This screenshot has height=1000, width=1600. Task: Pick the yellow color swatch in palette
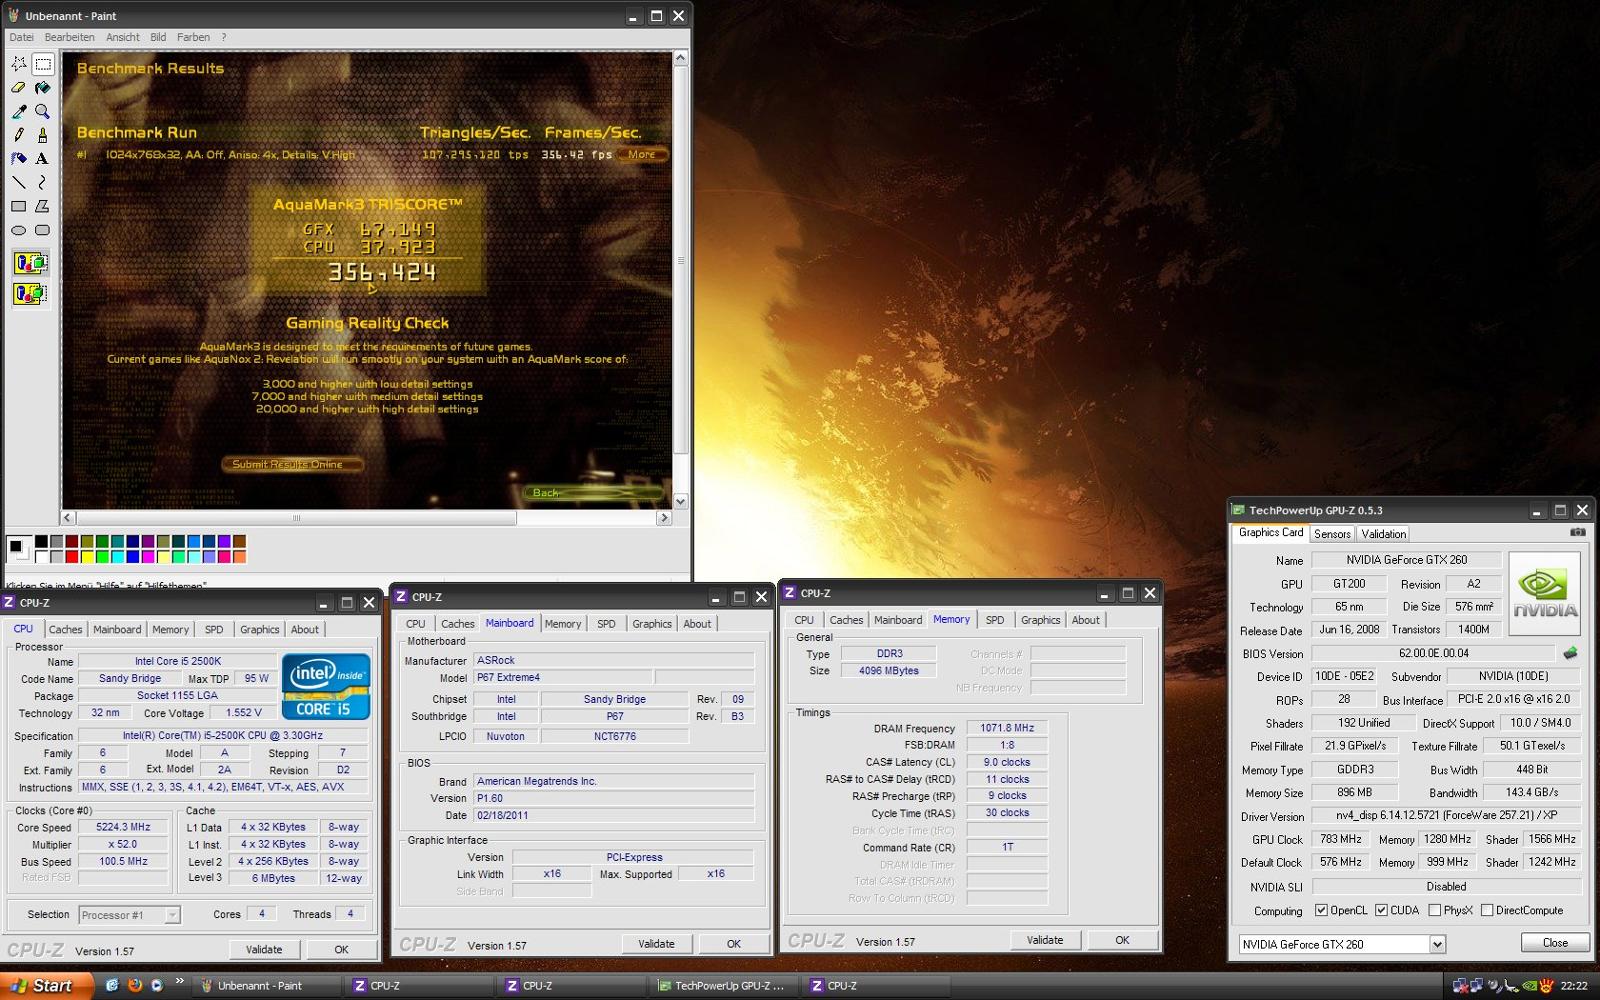click(x=87, y=556)
